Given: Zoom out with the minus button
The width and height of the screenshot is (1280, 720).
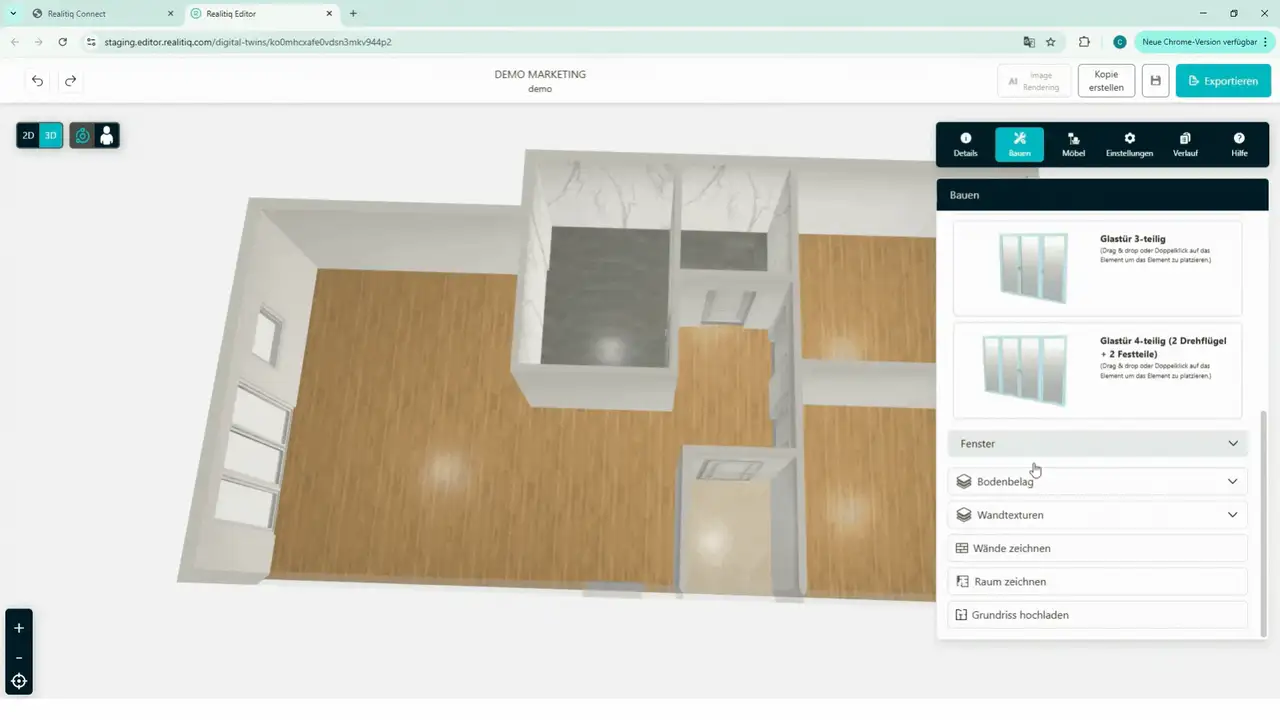Looking at the screenshot, I should coord(18,657).
